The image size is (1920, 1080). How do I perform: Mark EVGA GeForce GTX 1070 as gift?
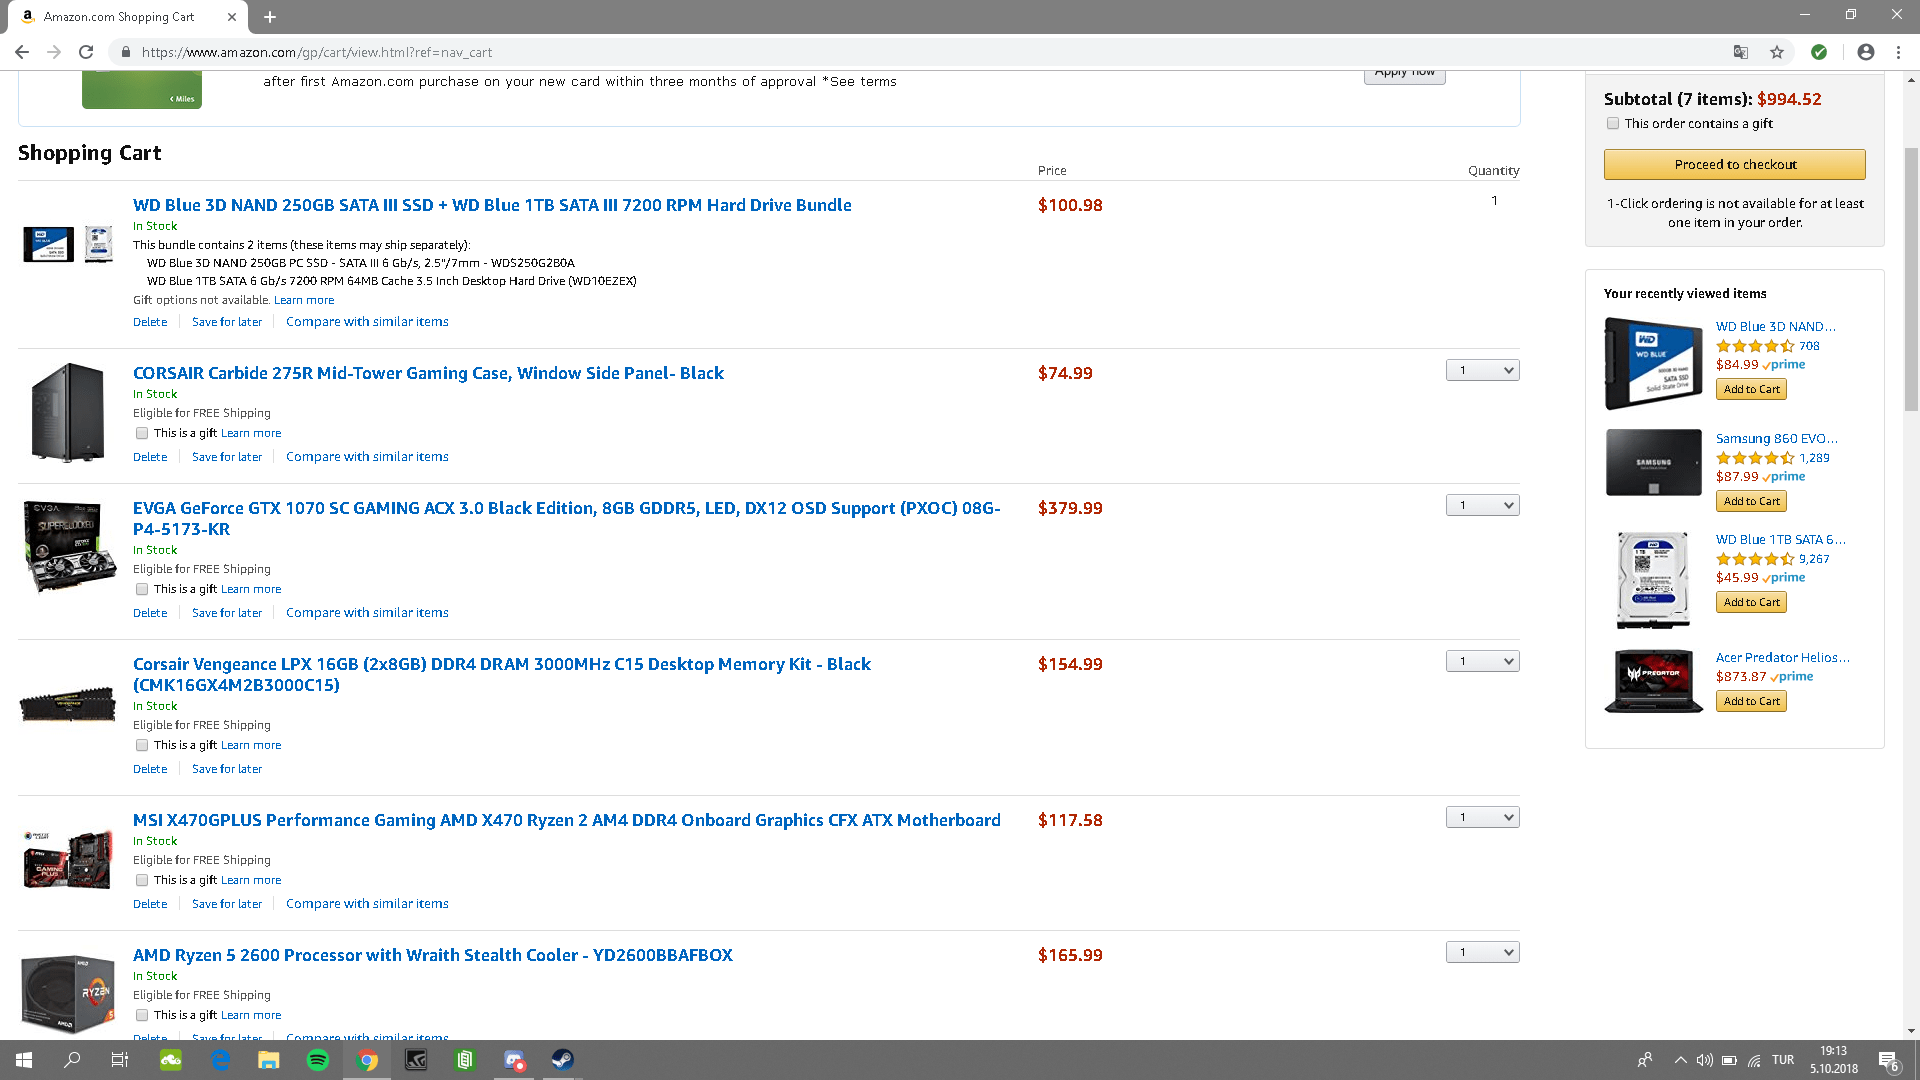click(142, 589)
